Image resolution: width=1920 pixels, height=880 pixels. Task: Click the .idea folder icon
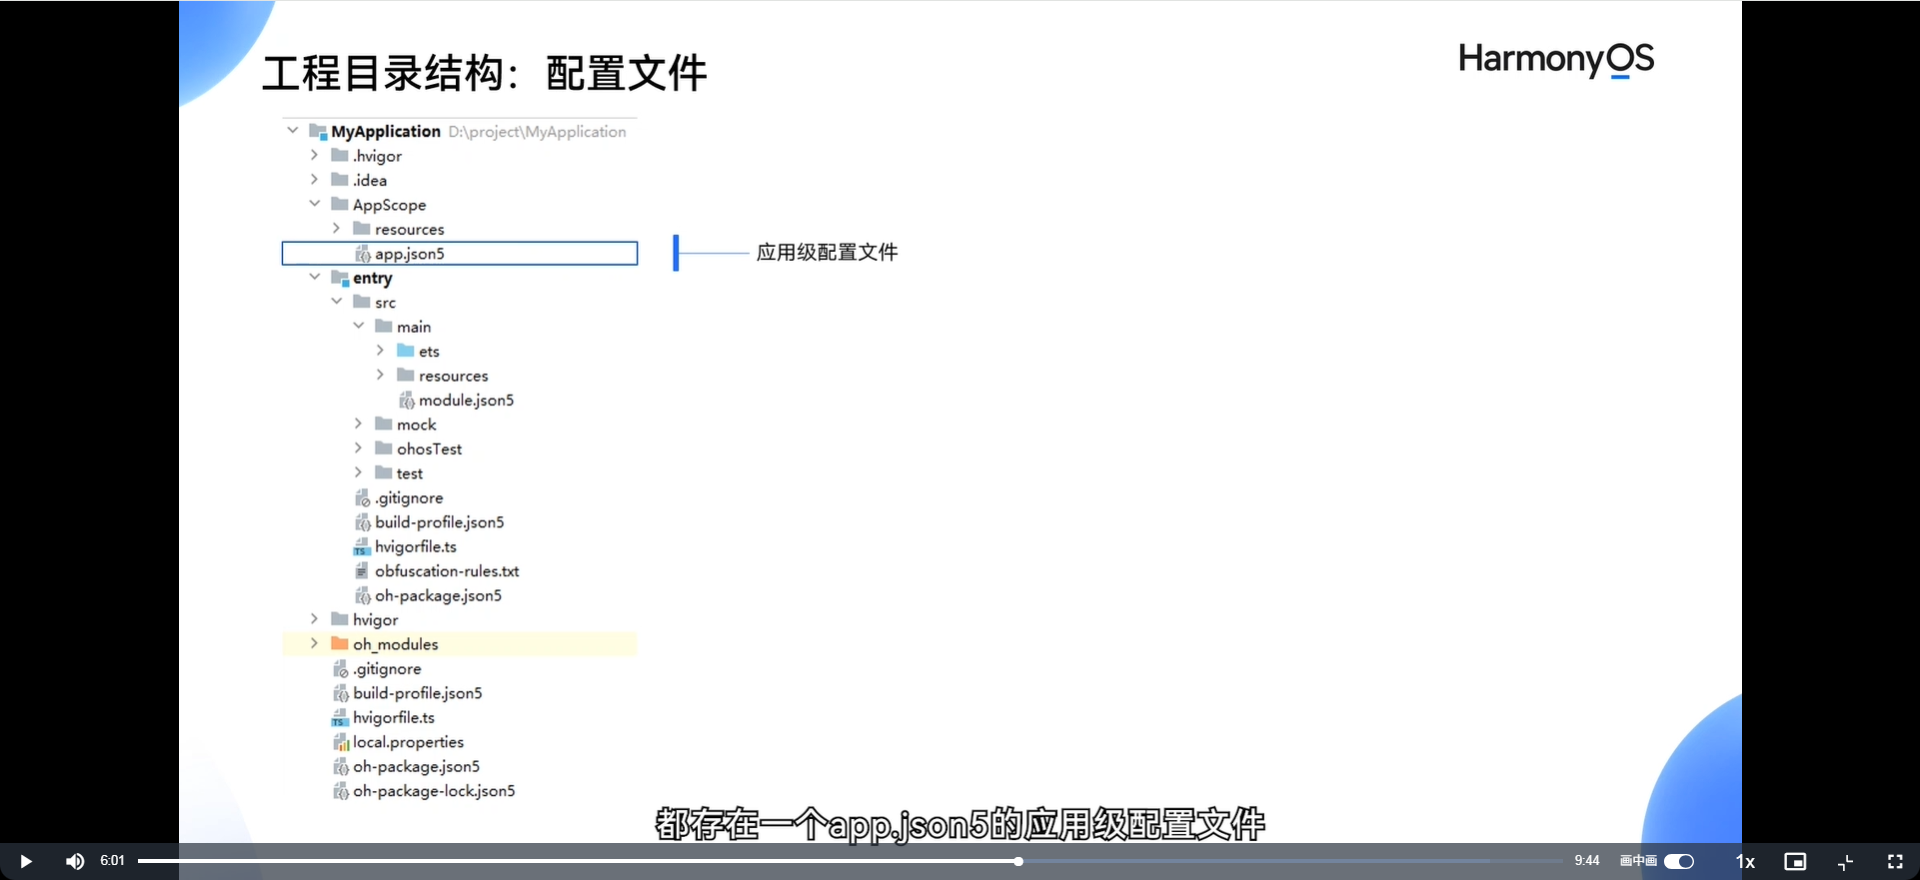[x=340, y=179]
